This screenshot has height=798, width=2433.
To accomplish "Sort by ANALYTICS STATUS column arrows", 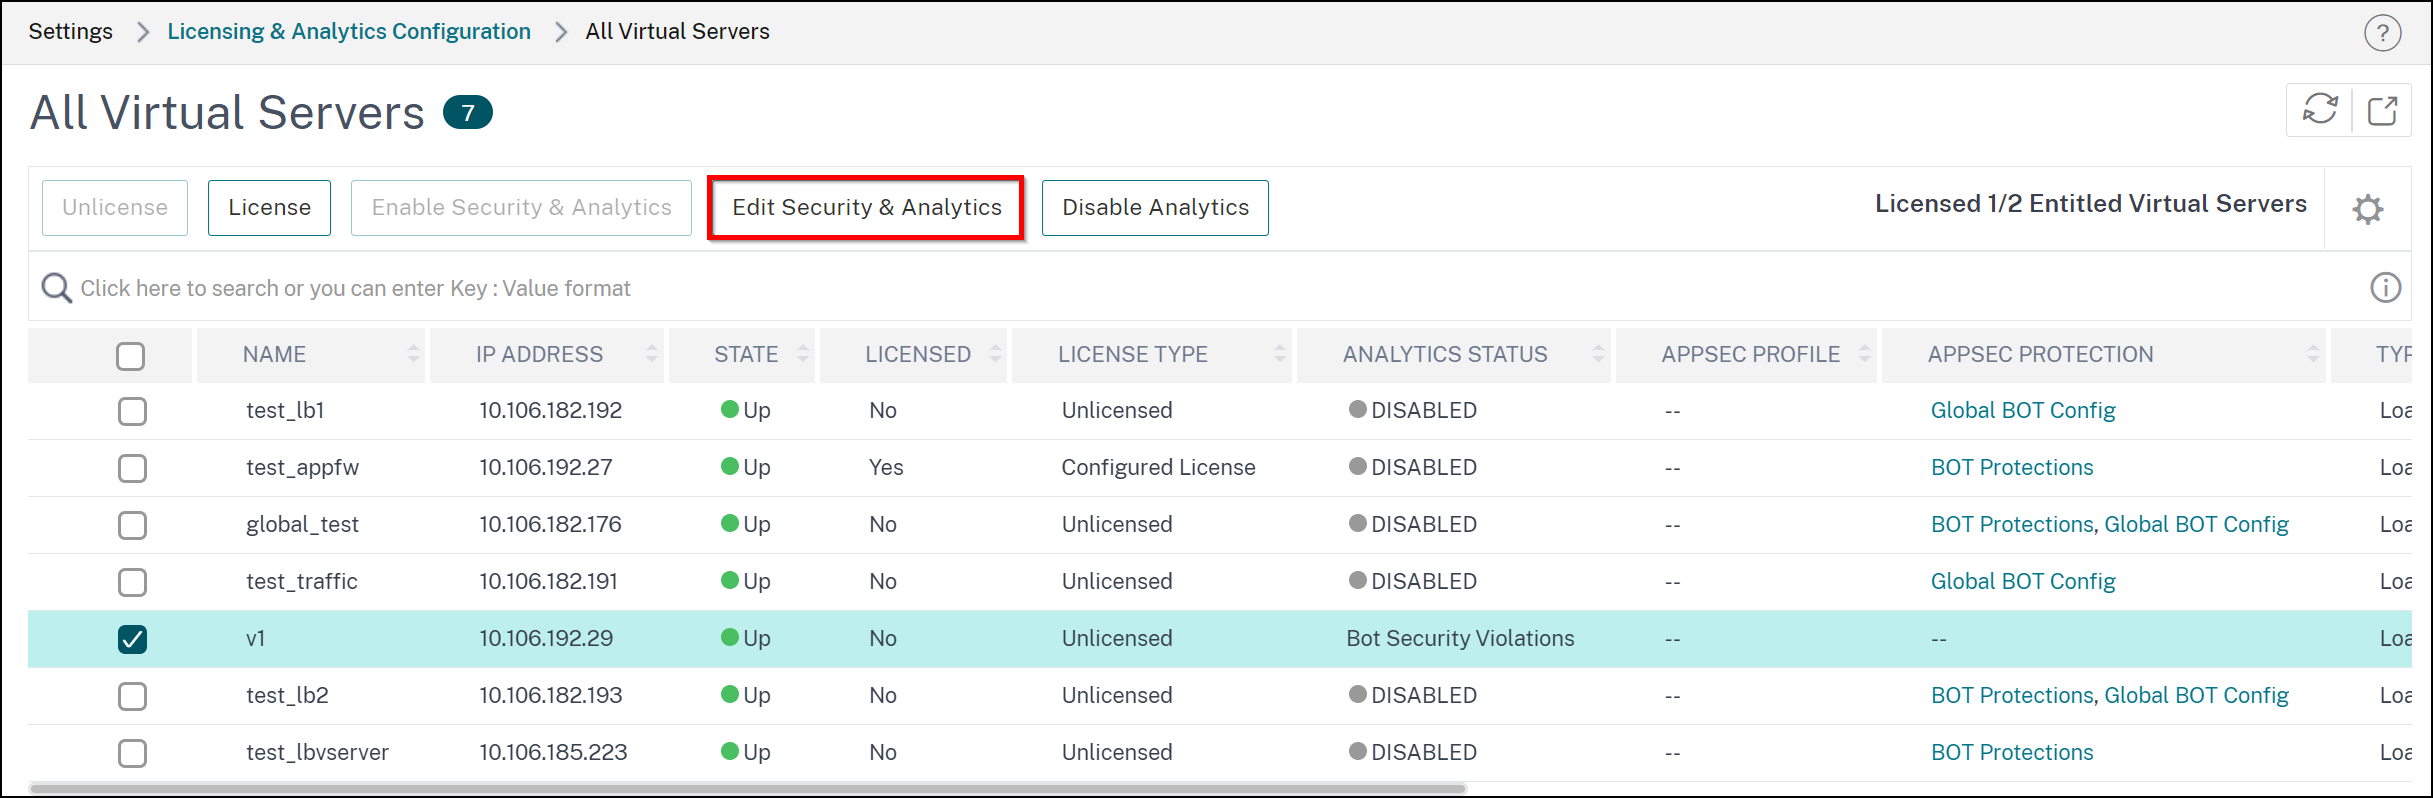I will (1597, 354).
